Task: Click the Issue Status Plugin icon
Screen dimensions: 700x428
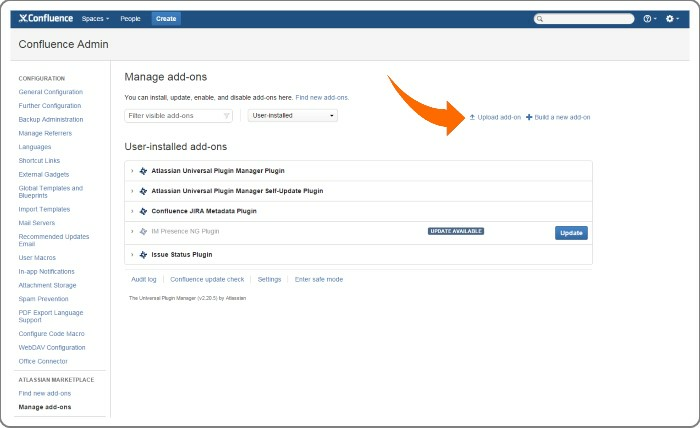Action: 143,255
